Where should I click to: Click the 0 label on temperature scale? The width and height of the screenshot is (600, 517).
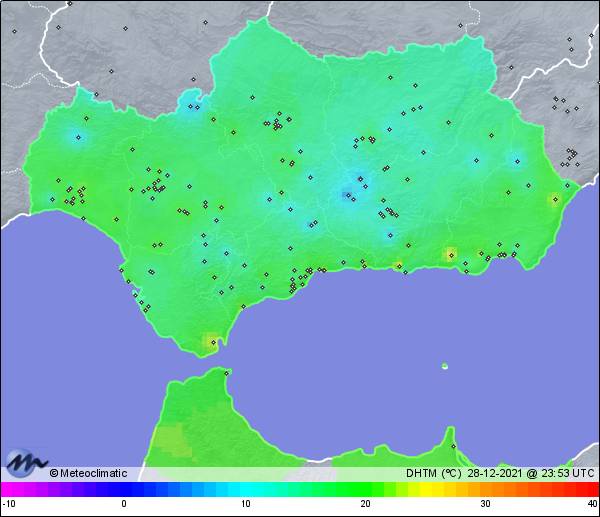[124, 504]
